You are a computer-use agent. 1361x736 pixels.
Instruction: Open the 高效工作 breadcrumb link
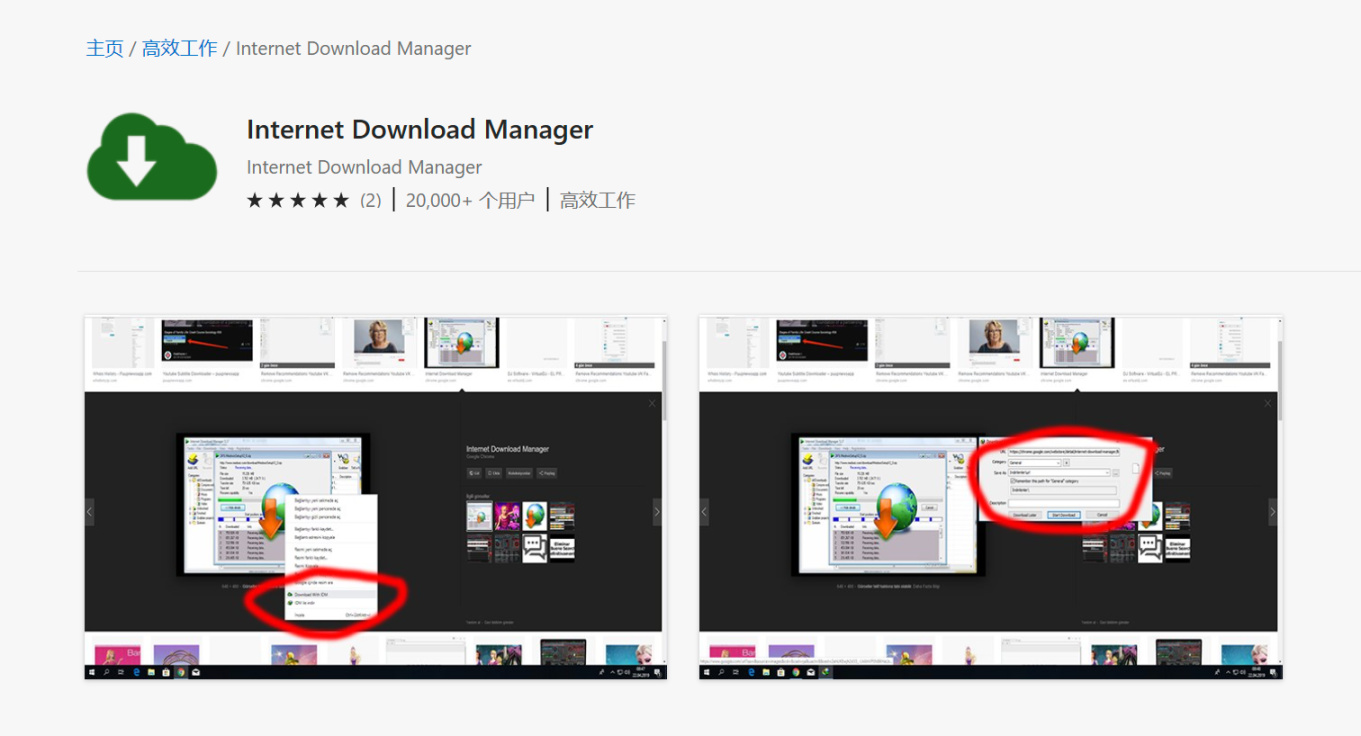(x=179, y=48)
